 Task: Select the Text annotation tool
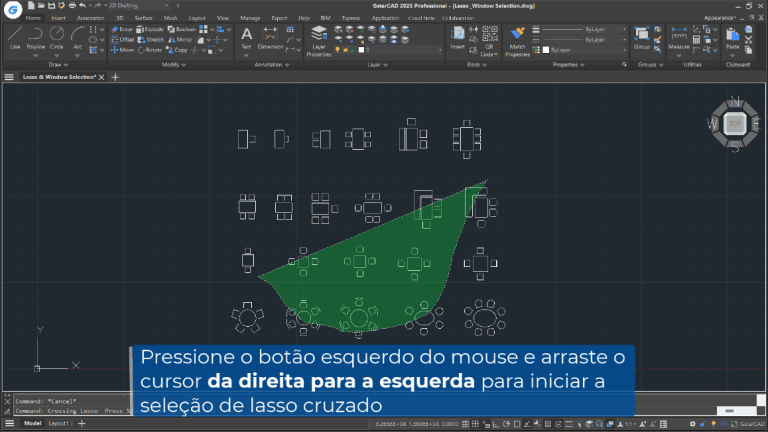pos(246,38)
